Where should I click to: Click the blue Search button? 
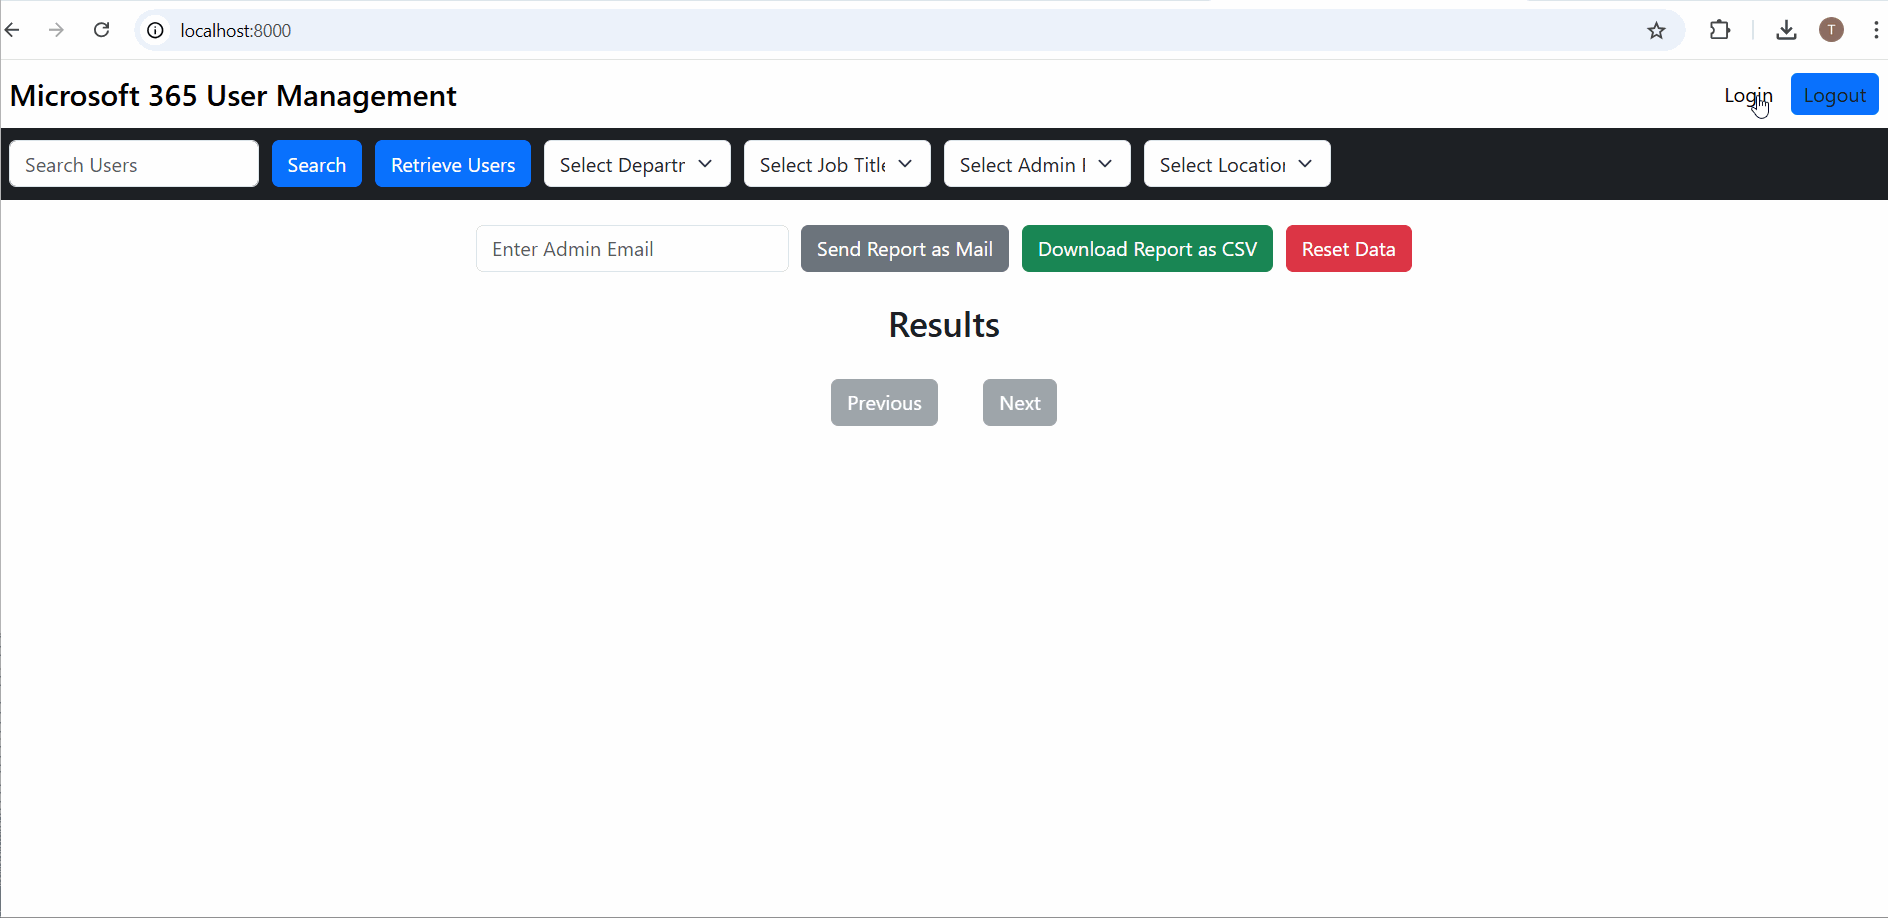click(317, 164)
